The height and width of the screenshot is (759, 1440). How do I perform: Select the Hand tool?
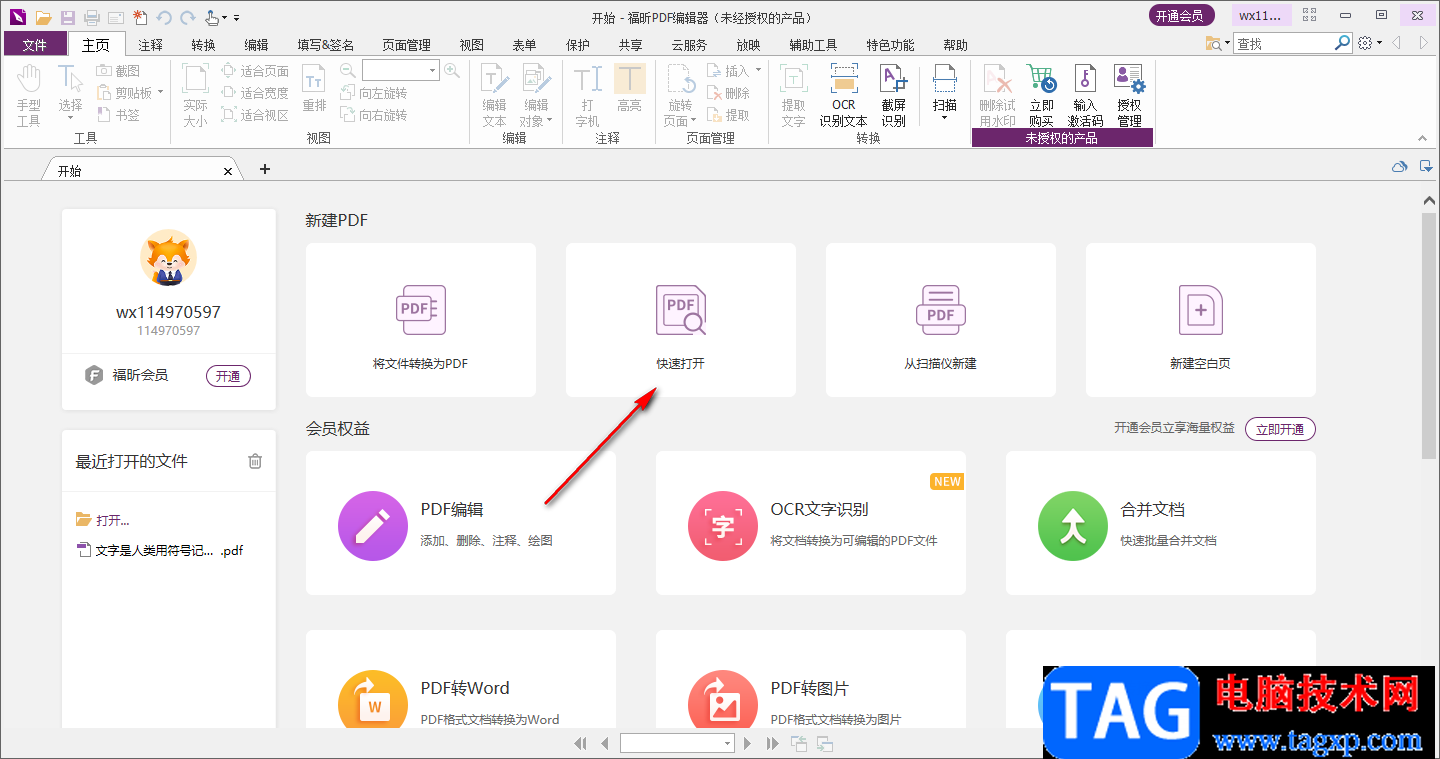pyautogui.click(x=29, y=95)
